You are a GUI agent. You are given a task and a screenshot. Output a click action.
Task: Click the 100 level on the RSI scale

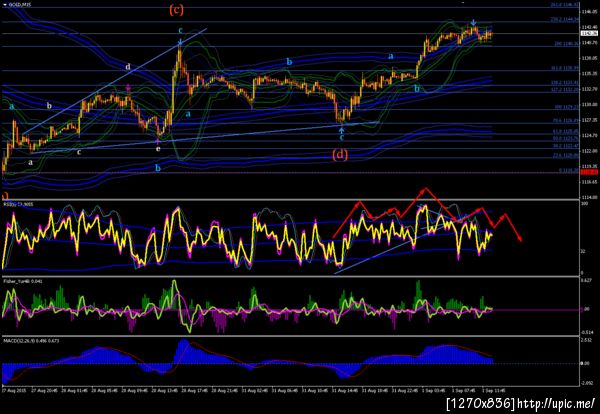pos(584,204)
